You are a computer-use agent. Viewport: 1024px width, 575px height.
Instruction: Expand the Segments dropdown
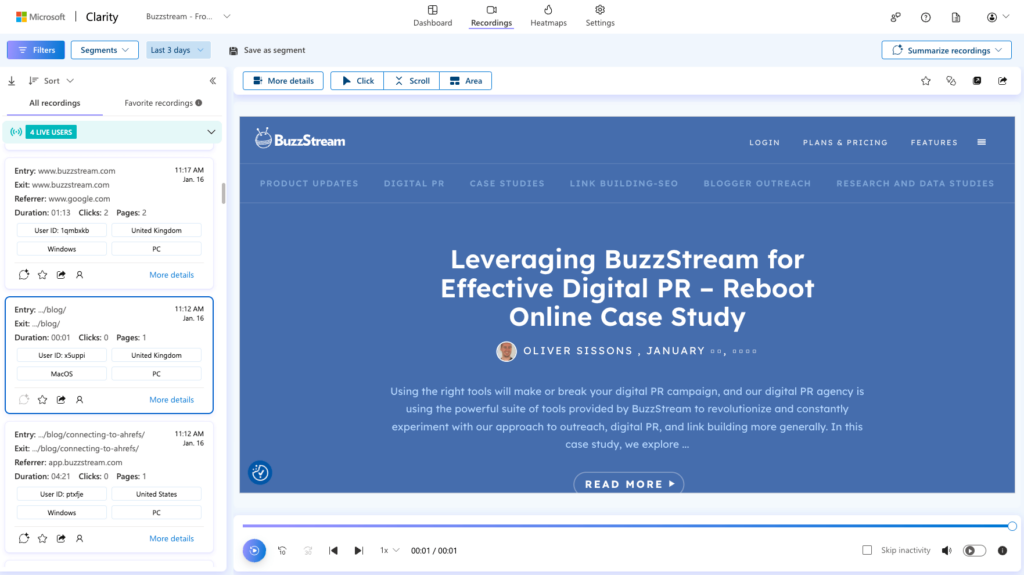(x=105, y=50)
